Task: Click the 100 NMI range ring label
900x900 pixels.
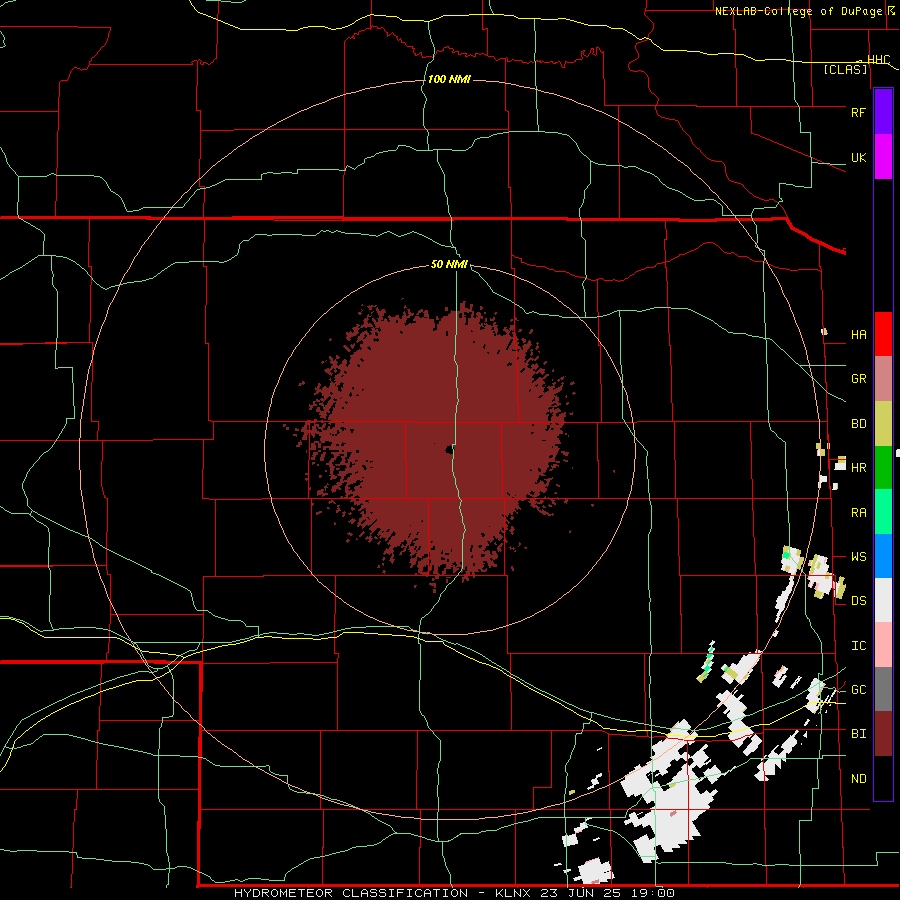Action: coord(449,79)
